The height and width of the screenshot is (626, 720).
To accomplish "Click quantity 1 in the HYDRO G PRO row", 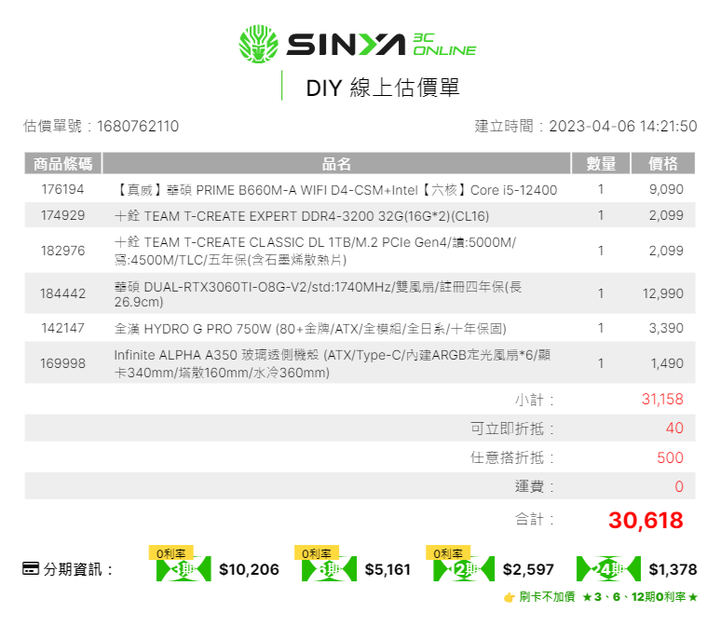I will click(x=601, y=328).
